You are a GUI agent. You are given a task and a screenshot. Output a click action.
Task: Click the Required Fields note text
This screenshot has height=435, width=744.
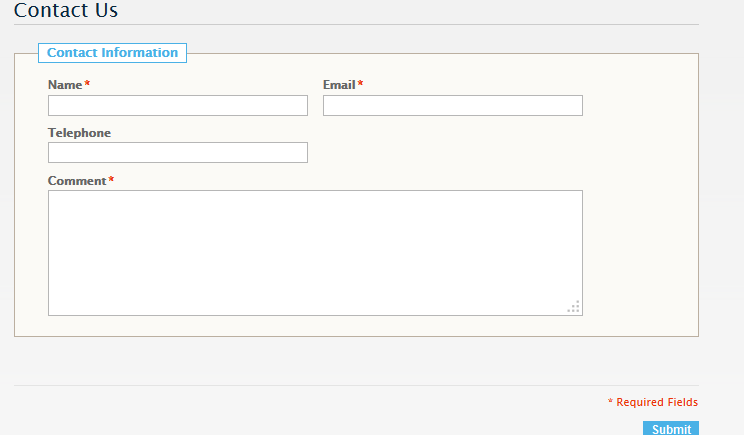pos(657,402)
